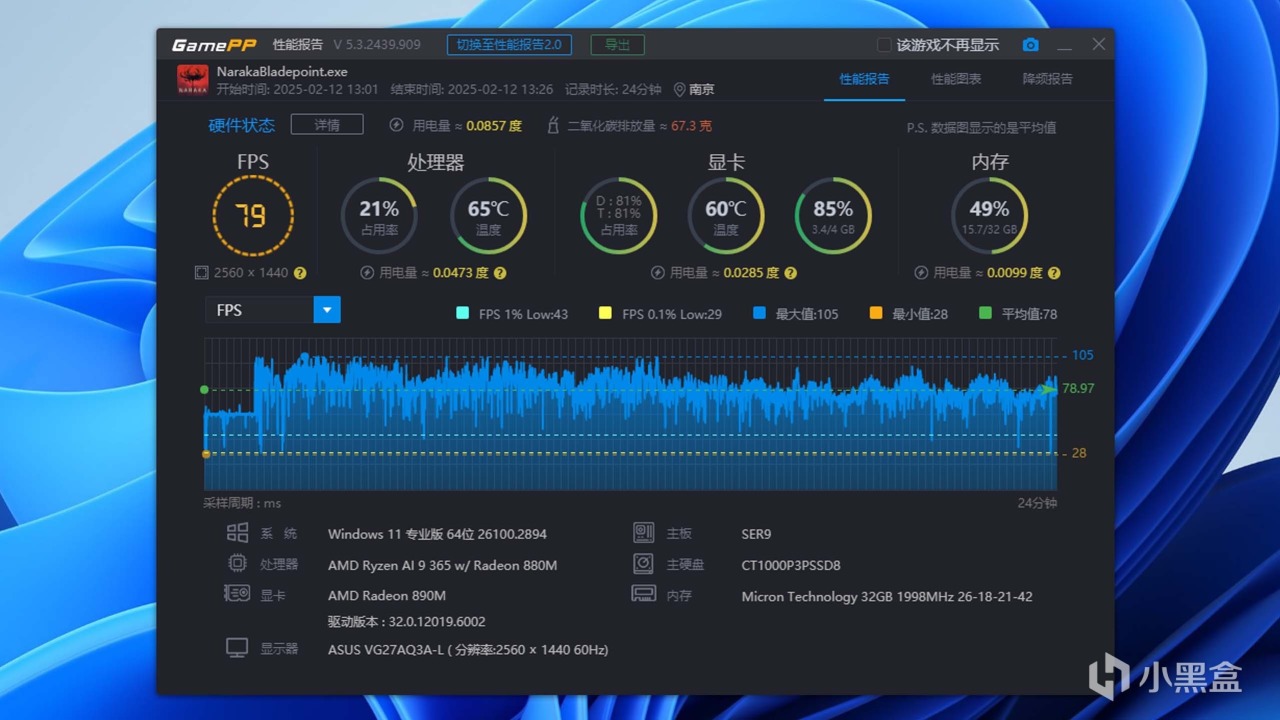Click the lightning icon beside 用电量 0.0857 度
Screen dimensions: 1280x720
pyautogui.click(x=396, y=125)
